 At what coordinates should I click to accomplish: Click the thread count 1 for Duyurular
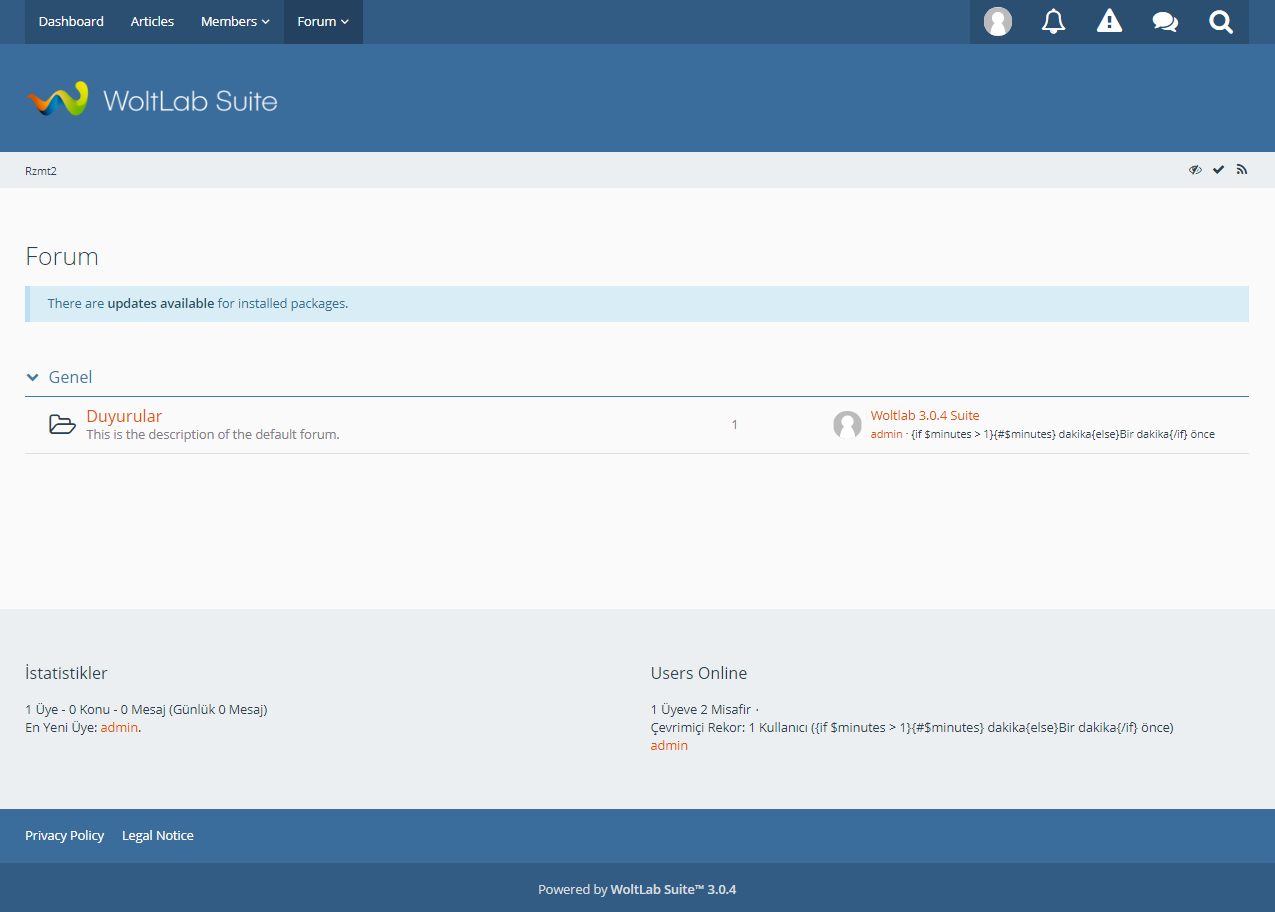pos(734,425)
